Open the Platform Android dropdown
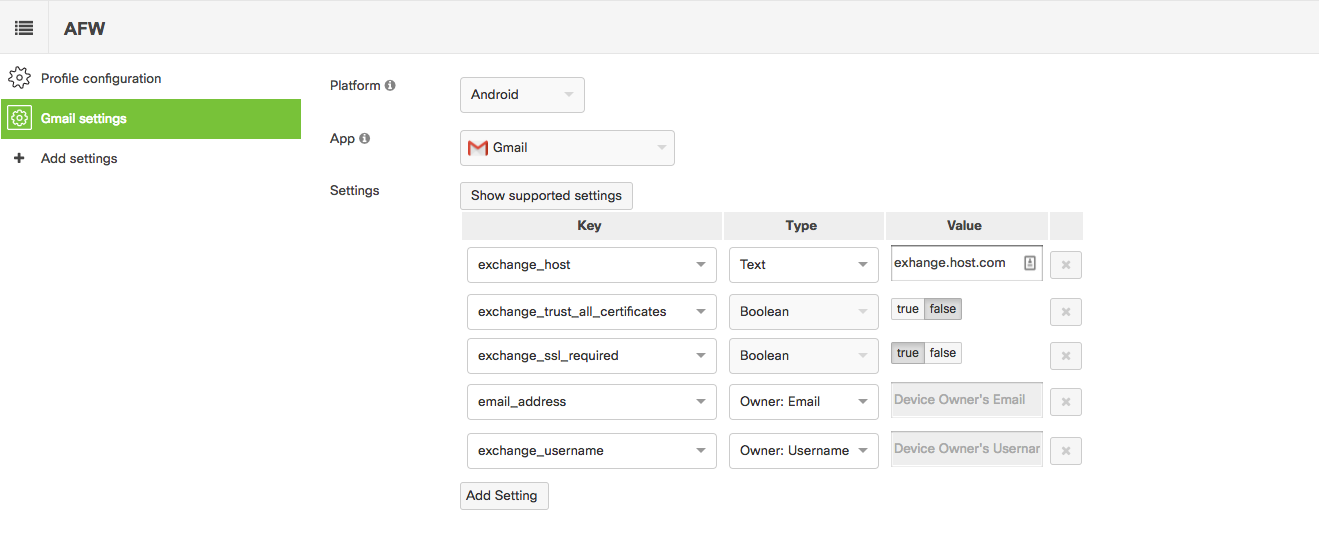This screenshot has height=535, width=1319. pos(522,95)
